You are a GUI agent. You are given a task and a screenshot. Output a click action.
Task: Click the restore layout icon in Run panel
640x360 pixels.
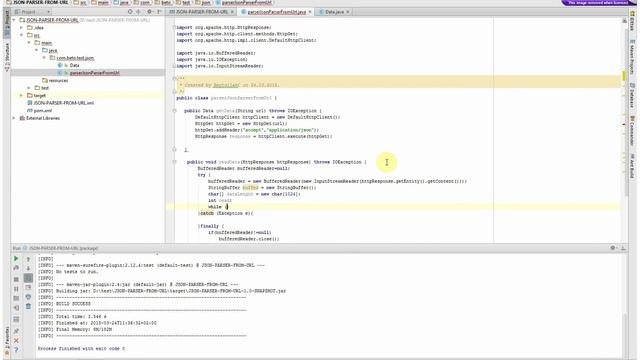pyautogui.click(x=16, y=319)
